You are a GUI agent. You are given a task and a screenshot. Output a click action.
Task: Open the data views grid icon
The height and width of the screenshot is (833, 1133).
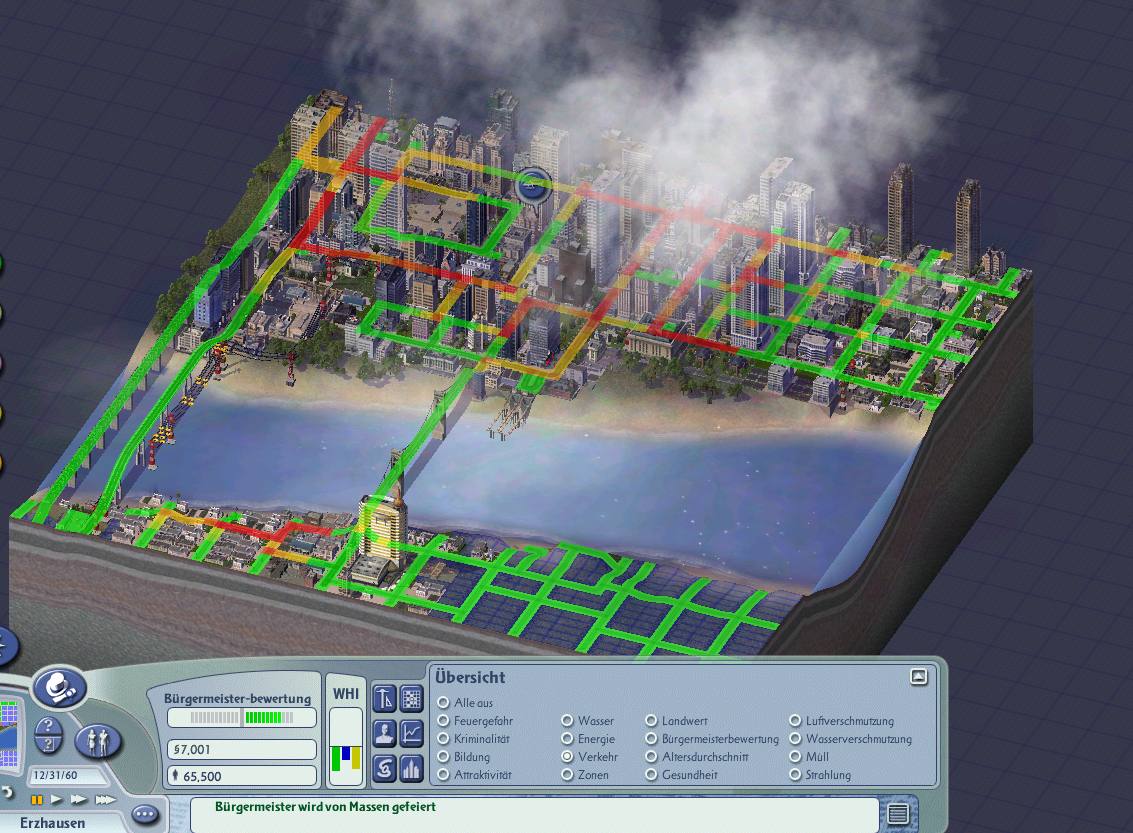[411, 699]
